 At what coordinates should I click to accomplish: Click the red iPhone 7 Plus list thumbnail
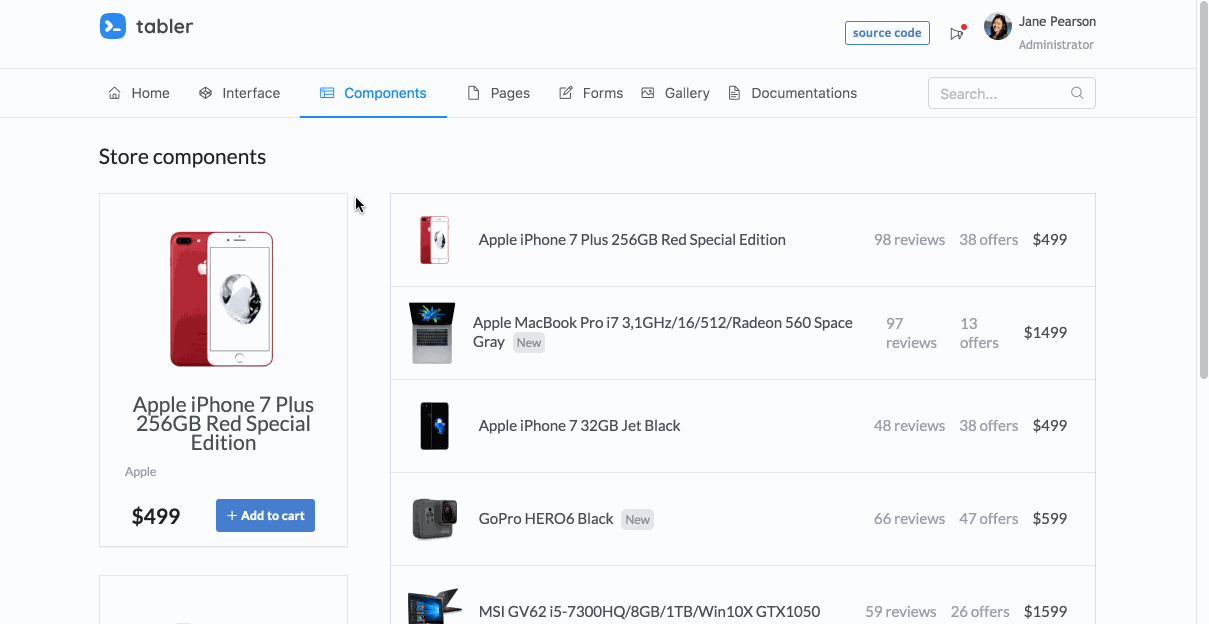434,240
